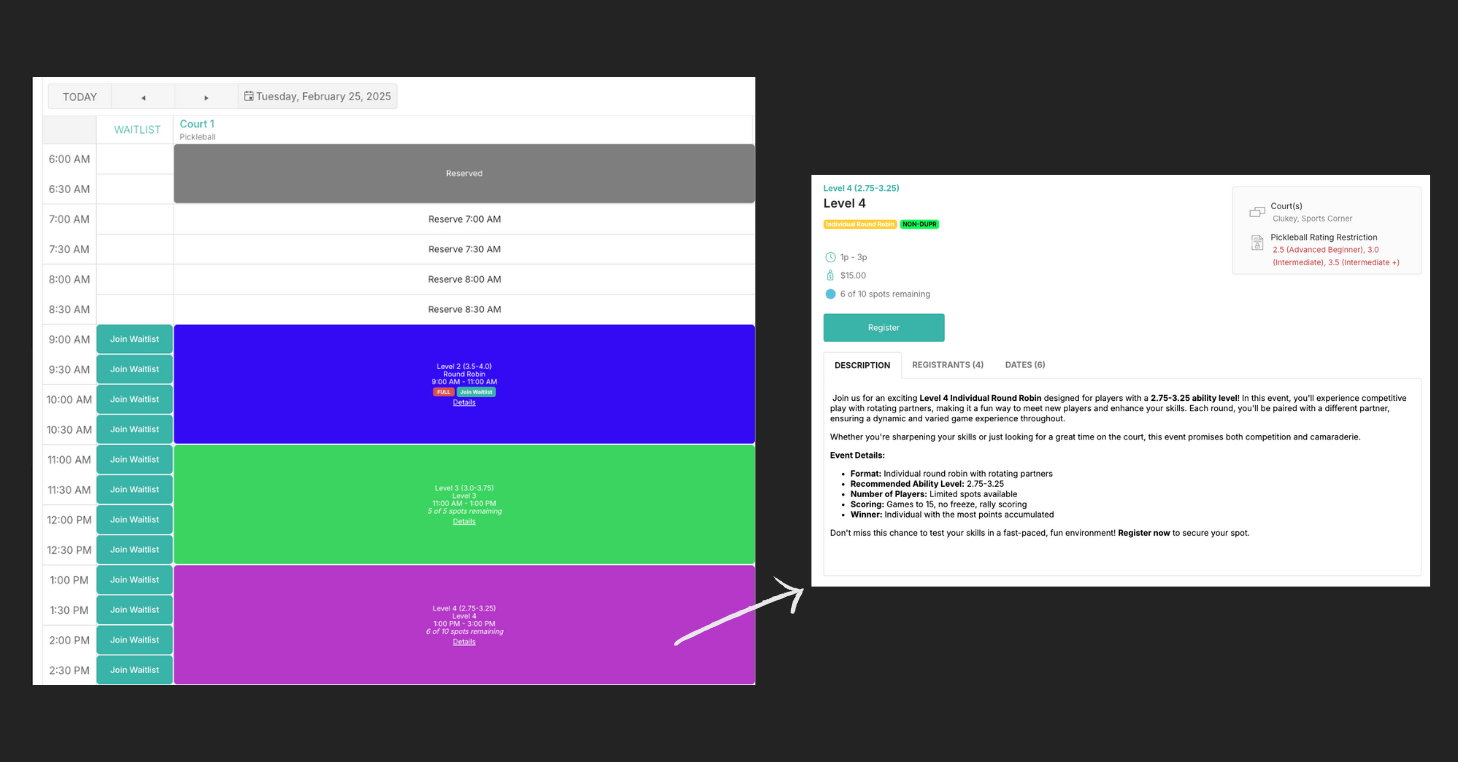This screenshot has width=1458, height=762.
Task: Click the Court 1 column header
Action: (197, 124)
